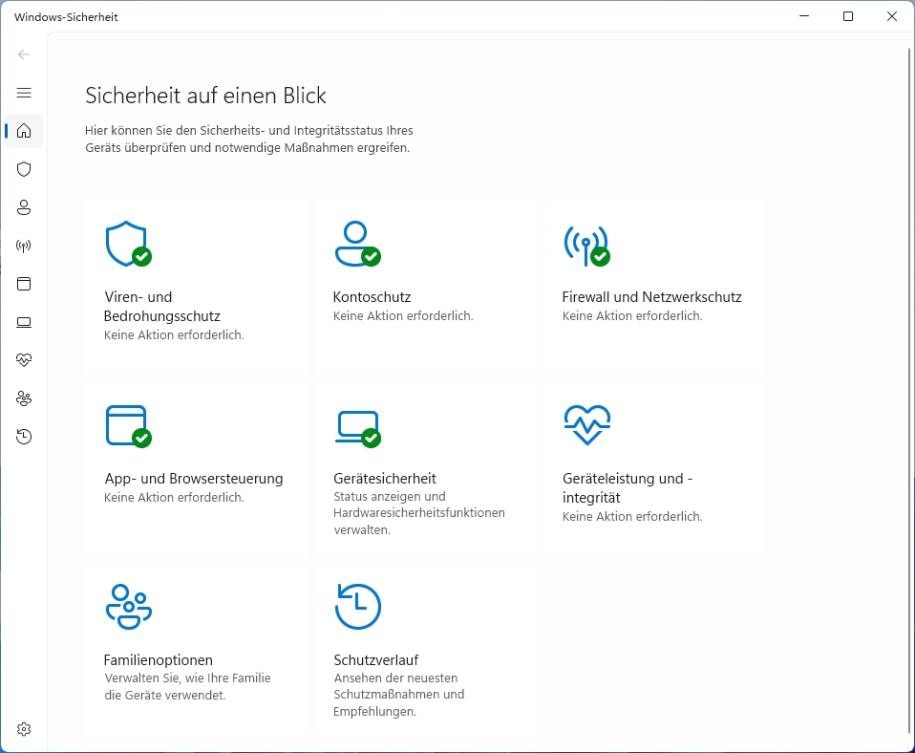
Task: Open the Familienoptionen tile
Action: [x=196, y=645]
